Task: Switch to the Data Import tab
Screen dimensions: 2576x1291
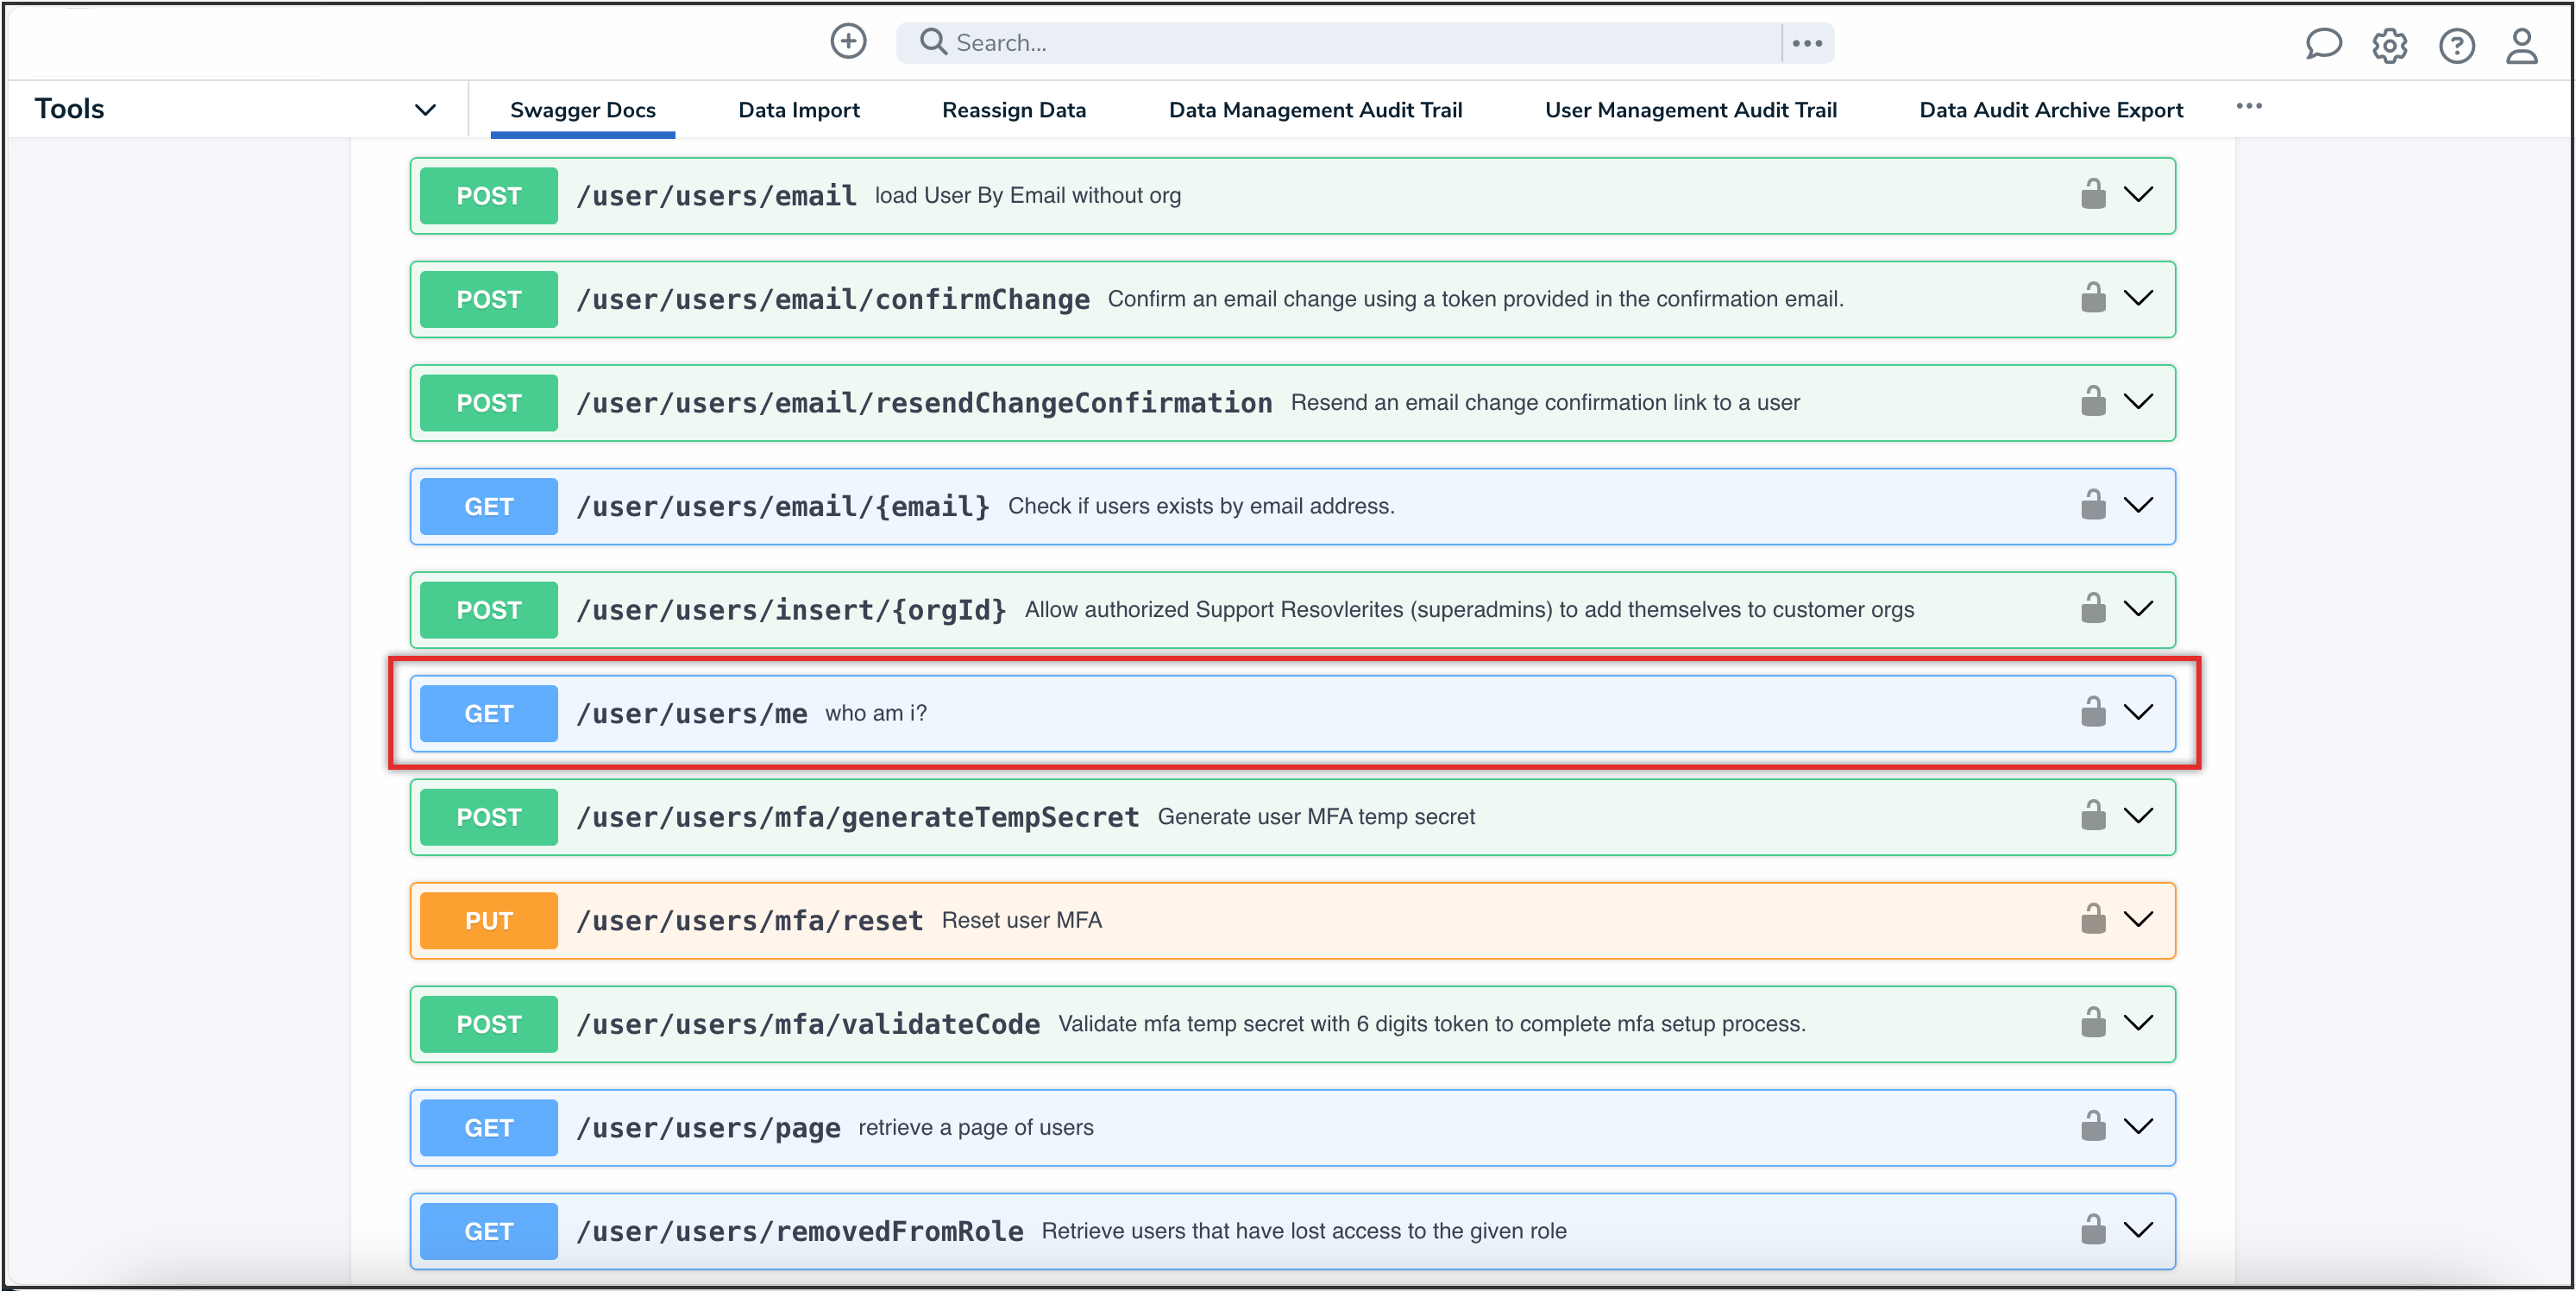Action: (799, 110)
